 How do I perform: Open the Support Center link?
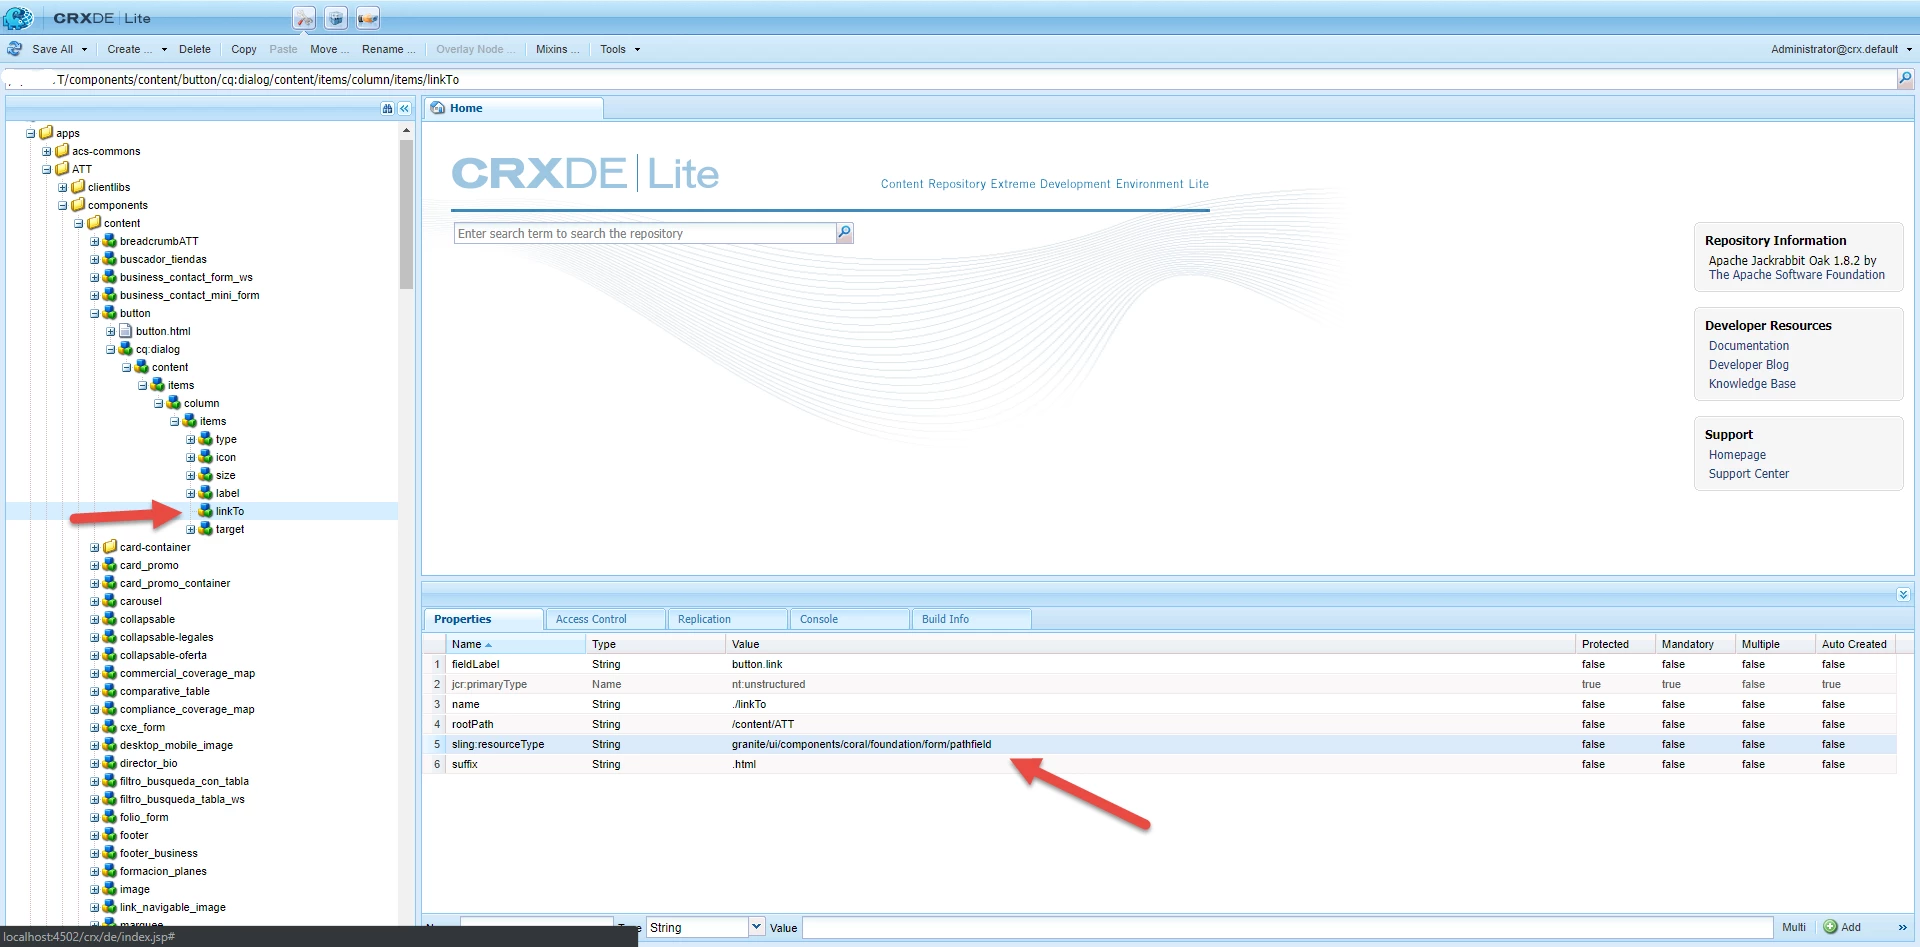point(1748,474)
